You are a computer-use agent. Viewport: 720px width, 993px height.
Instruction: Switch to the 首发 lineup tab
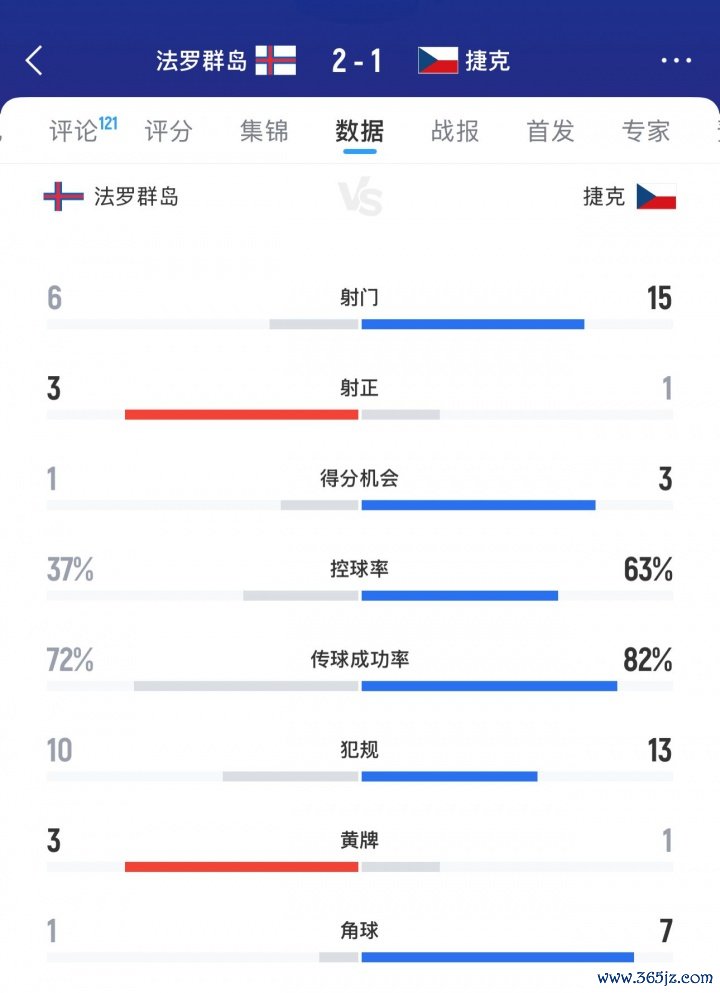coord(550,131)
